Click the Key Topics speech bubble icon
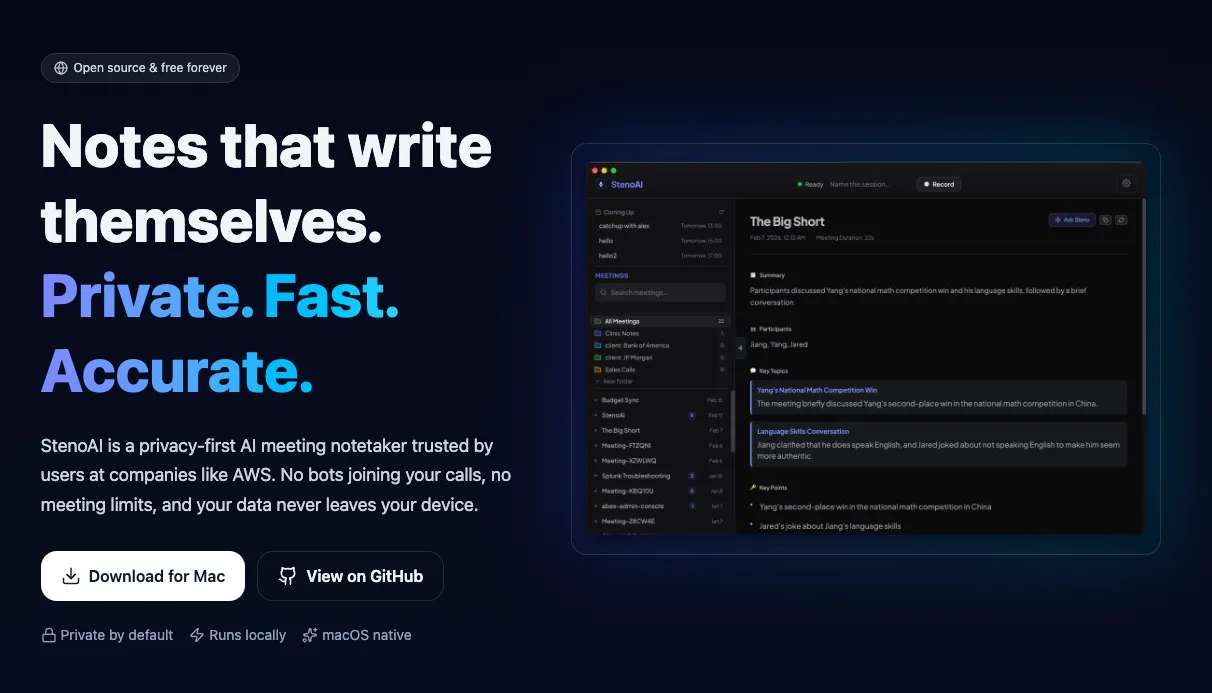 pos(753,371)
